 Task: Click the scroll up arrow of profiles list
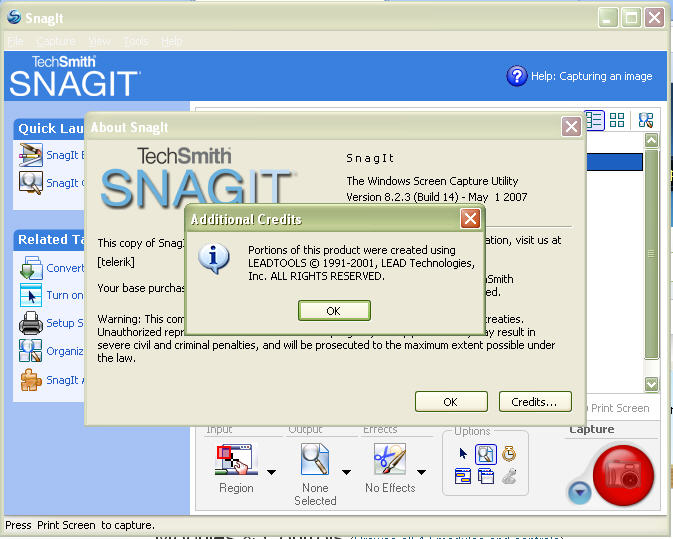point(651,140)
